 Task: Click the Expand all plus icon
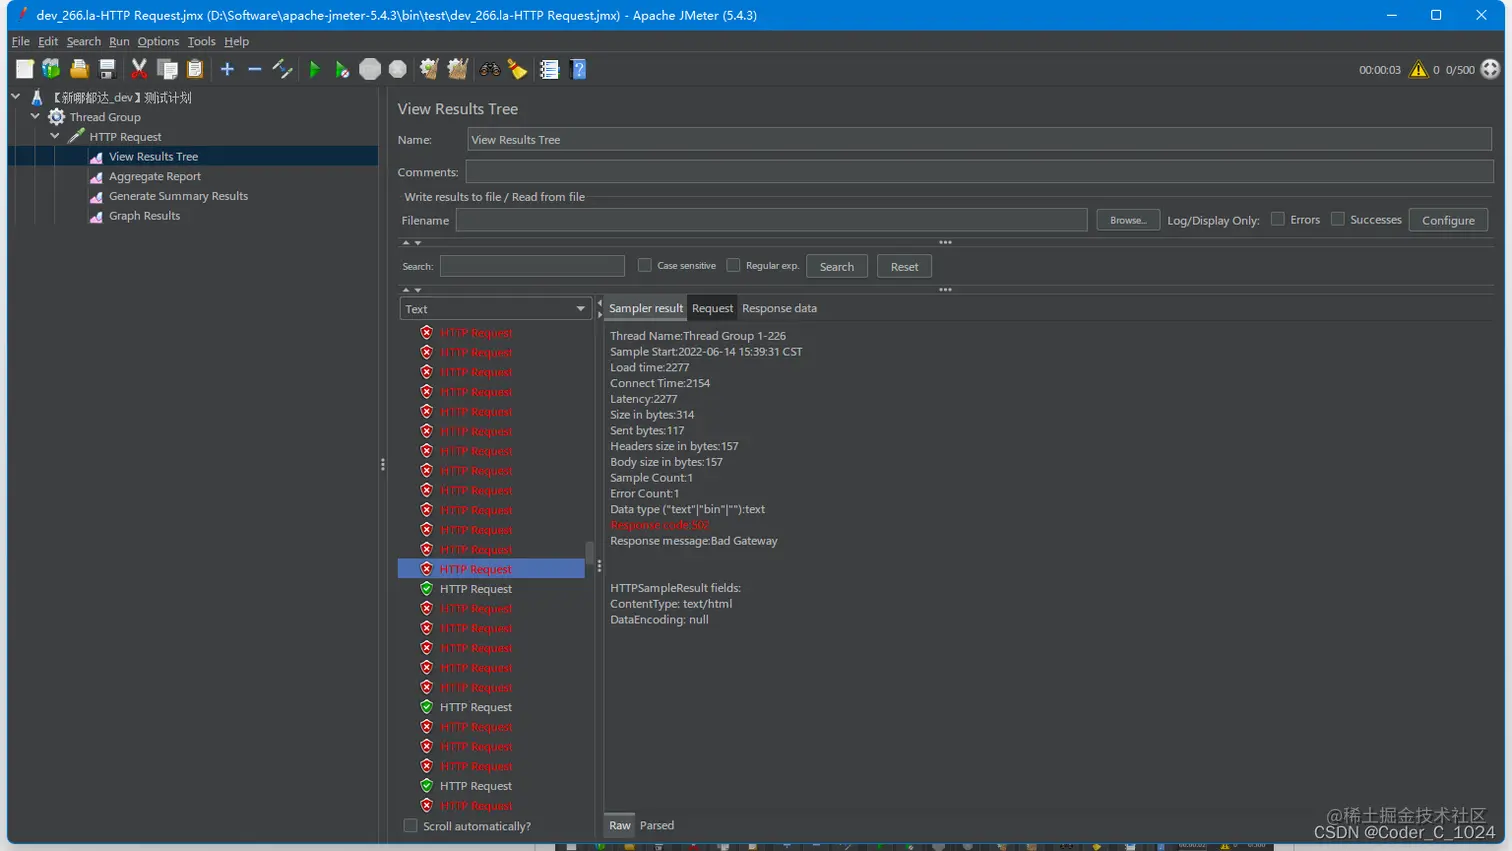point(227,69)
